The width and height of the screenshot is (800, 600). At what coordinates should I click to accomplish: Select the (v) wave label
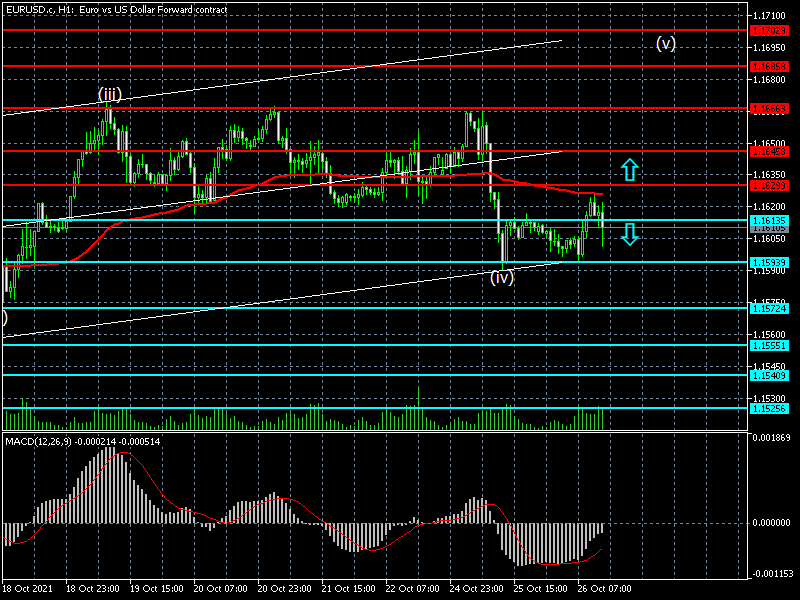(x=666, y=43)
